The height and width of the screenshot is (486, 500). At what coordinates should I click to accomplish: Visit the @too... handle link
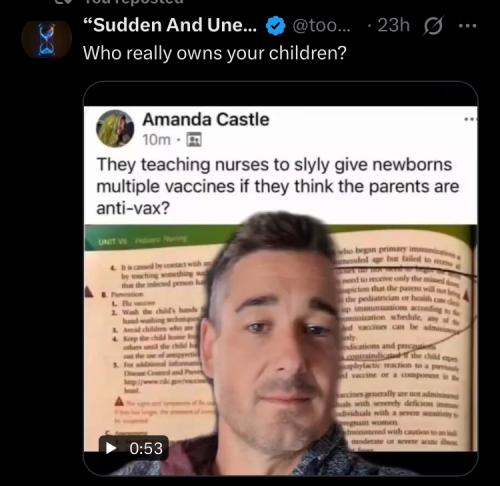[321, 25]
